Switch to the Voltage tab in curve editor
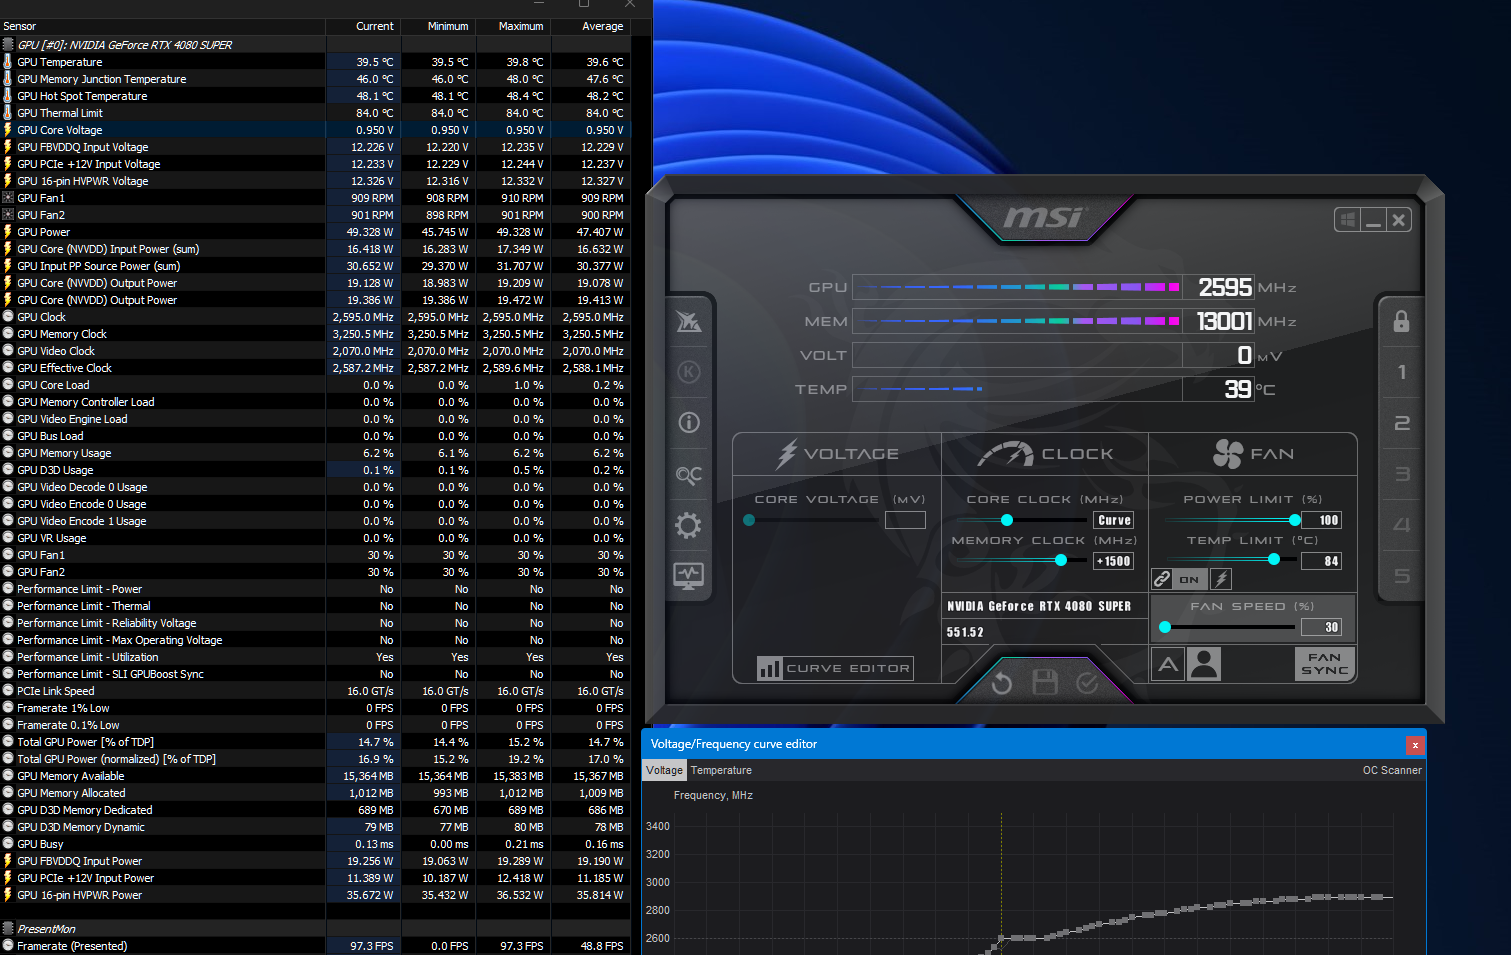 point(664,770)
